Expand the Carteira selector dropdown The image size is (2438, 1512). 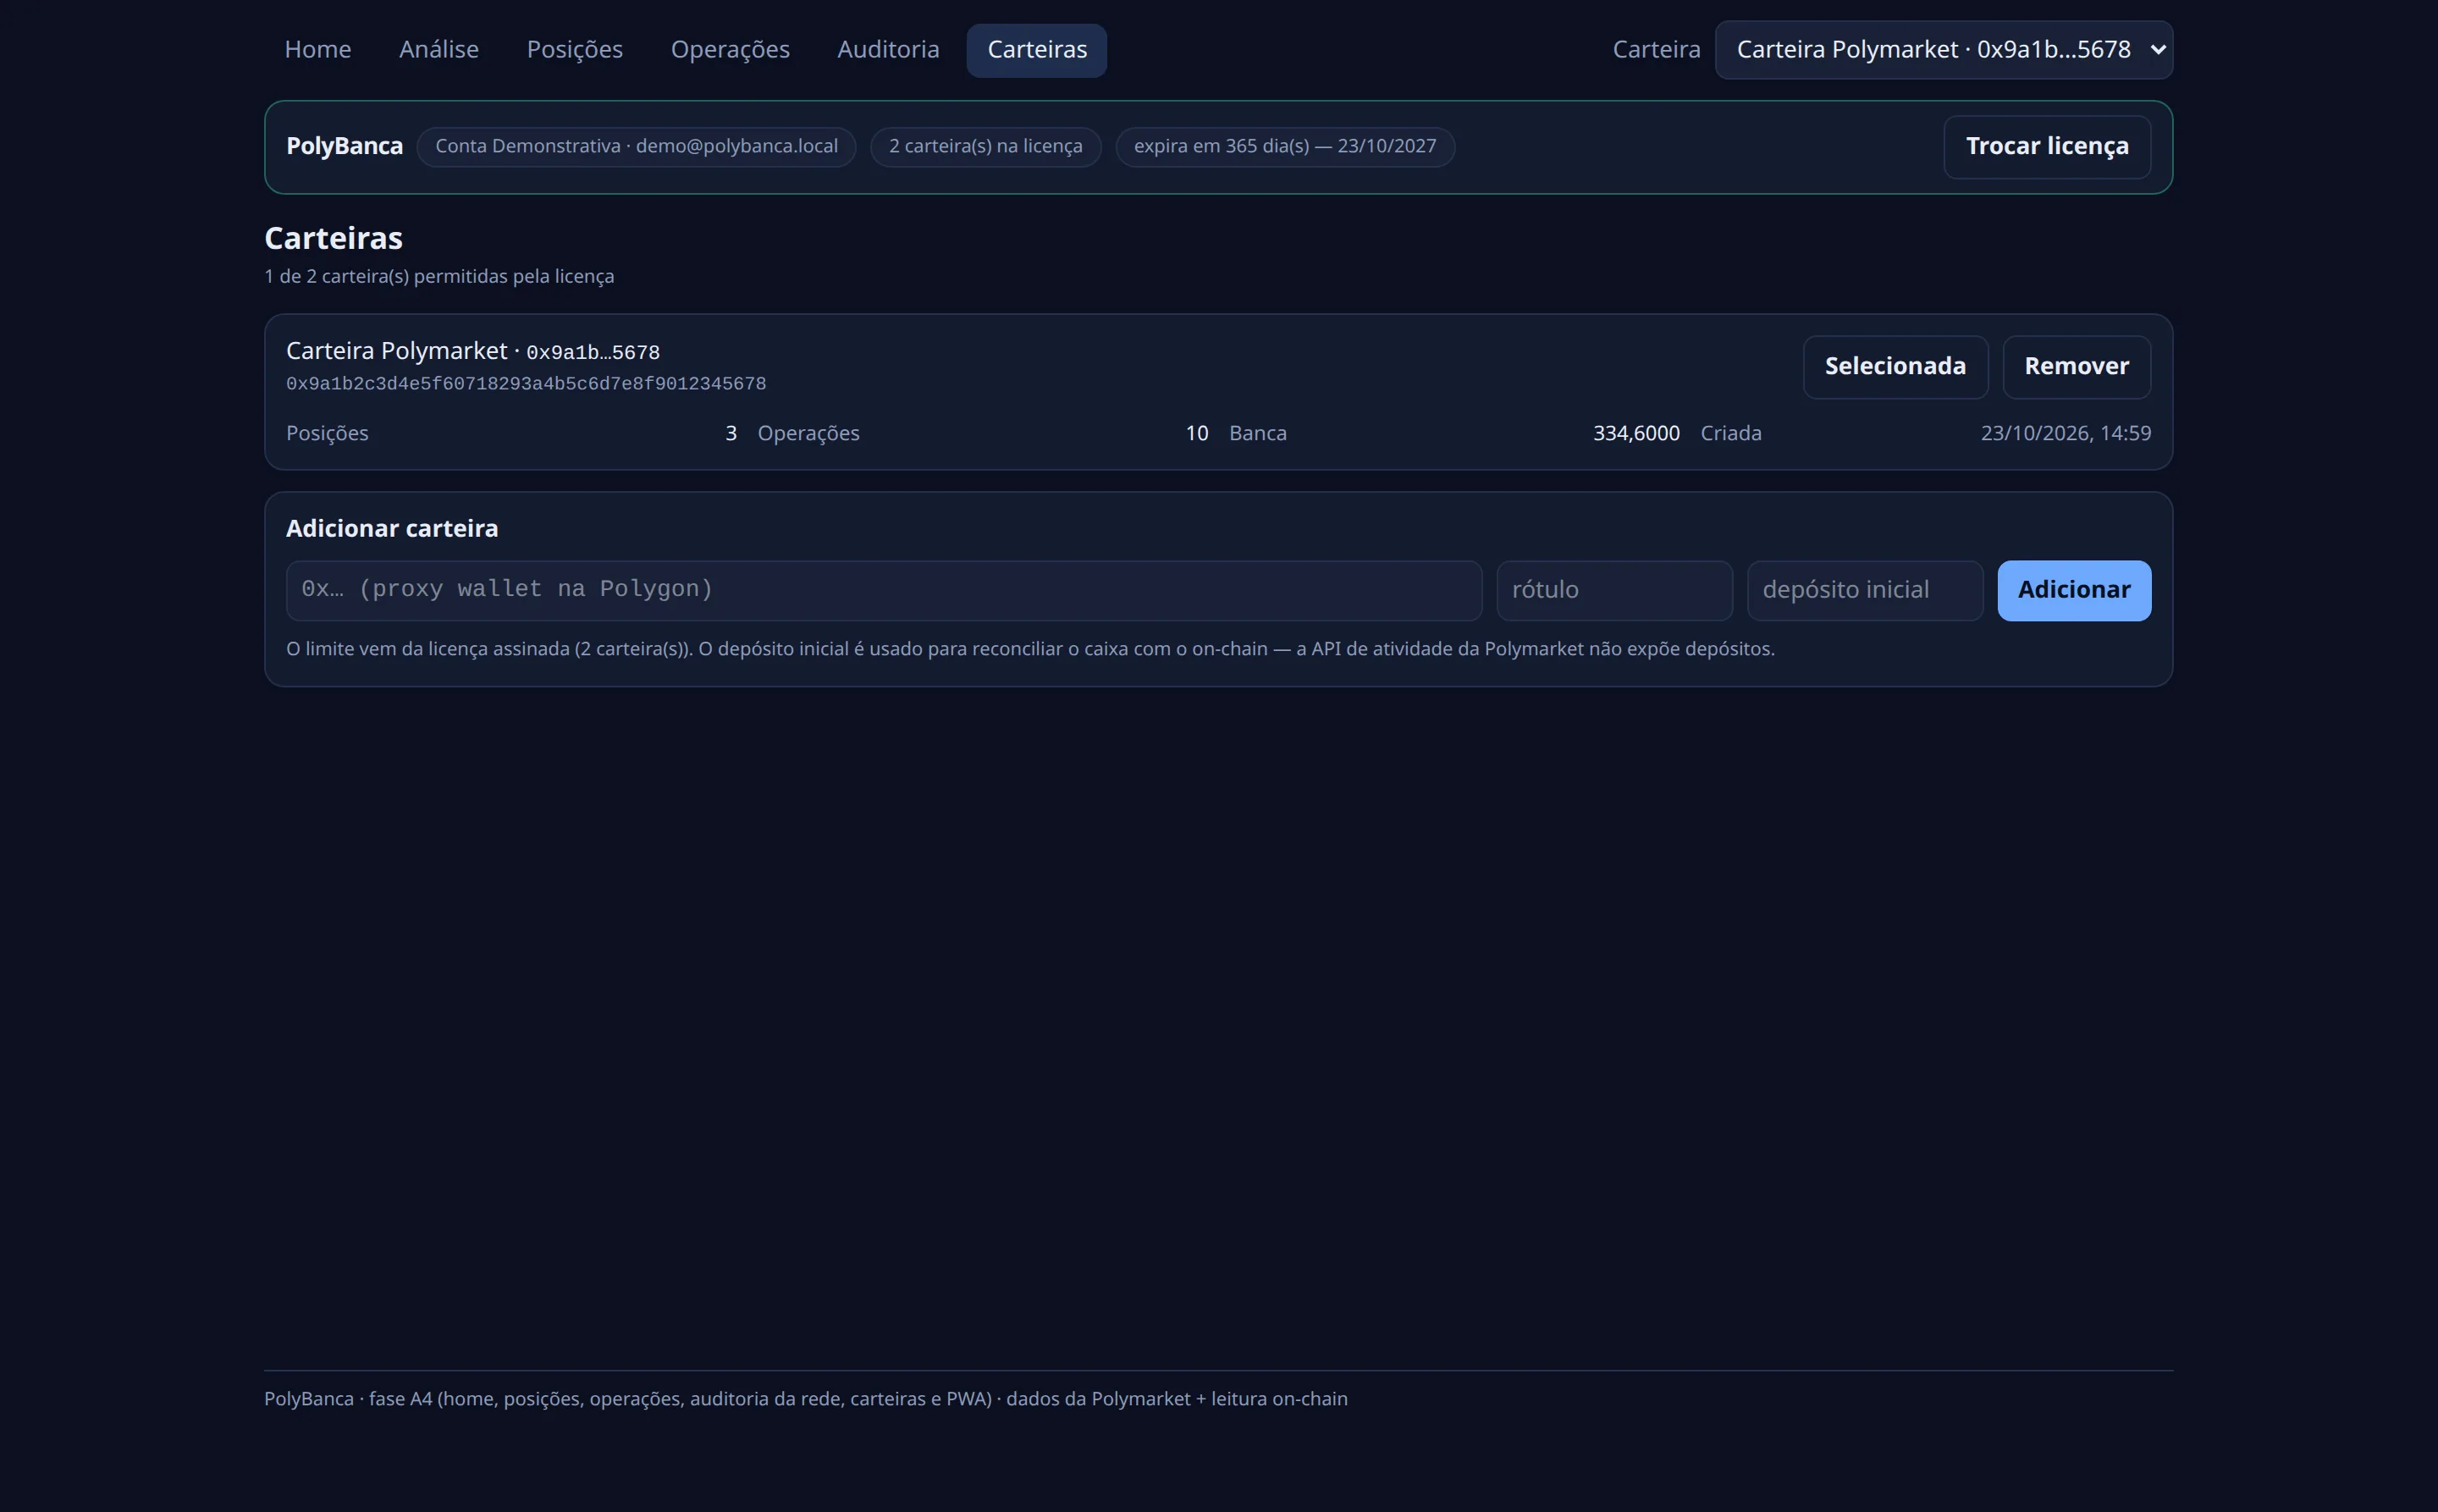[1943, 50]
